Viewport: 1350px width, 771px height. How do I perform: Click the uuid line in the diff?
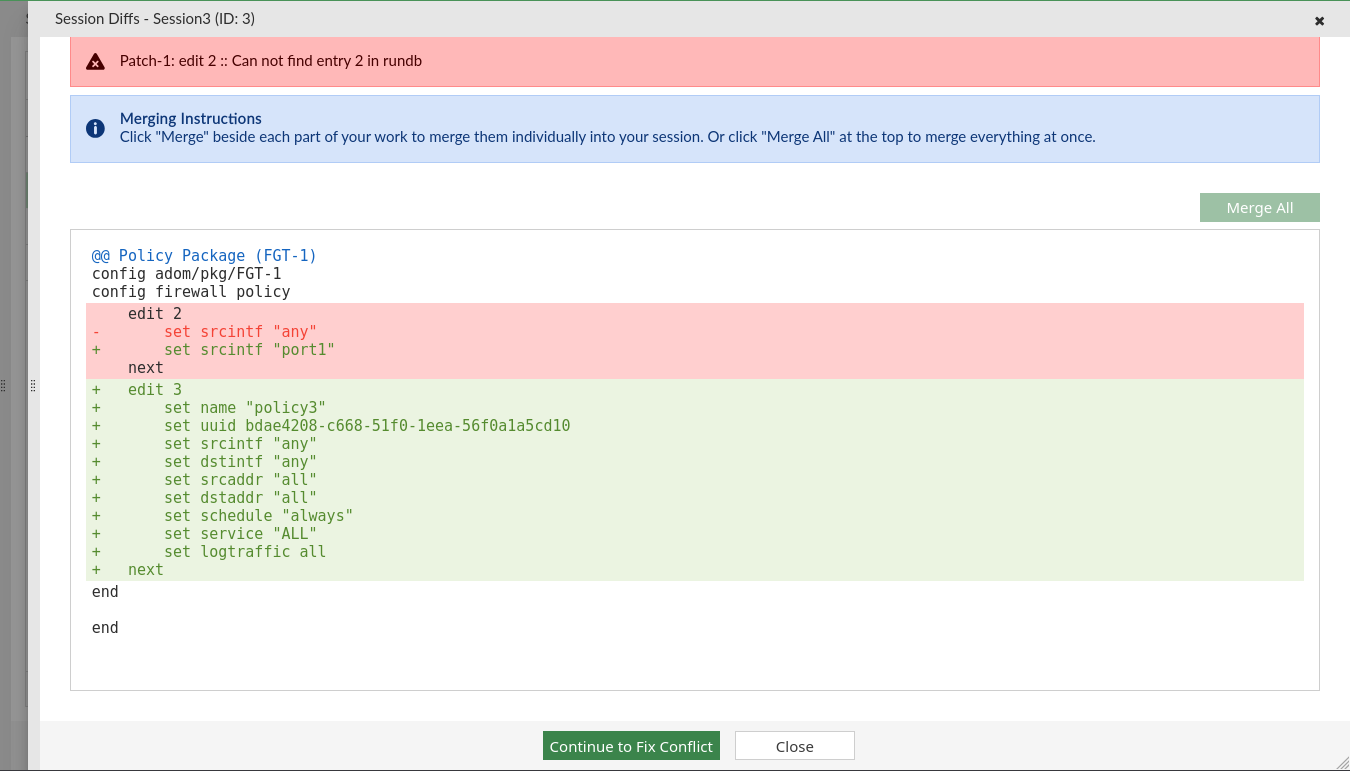coord(366,426)
